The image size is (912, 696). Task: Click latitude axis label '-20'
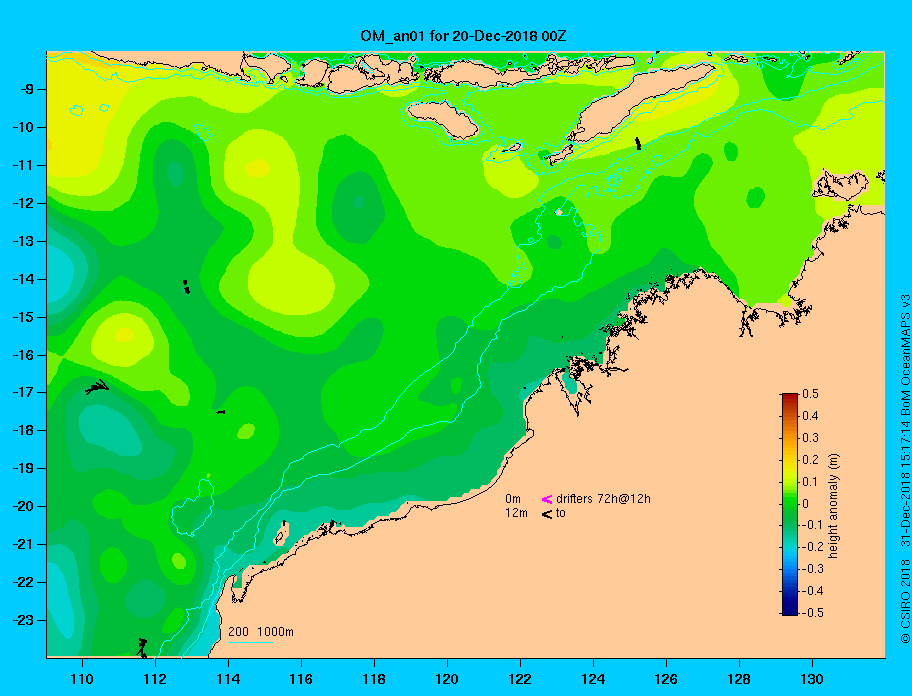(23, 506)
